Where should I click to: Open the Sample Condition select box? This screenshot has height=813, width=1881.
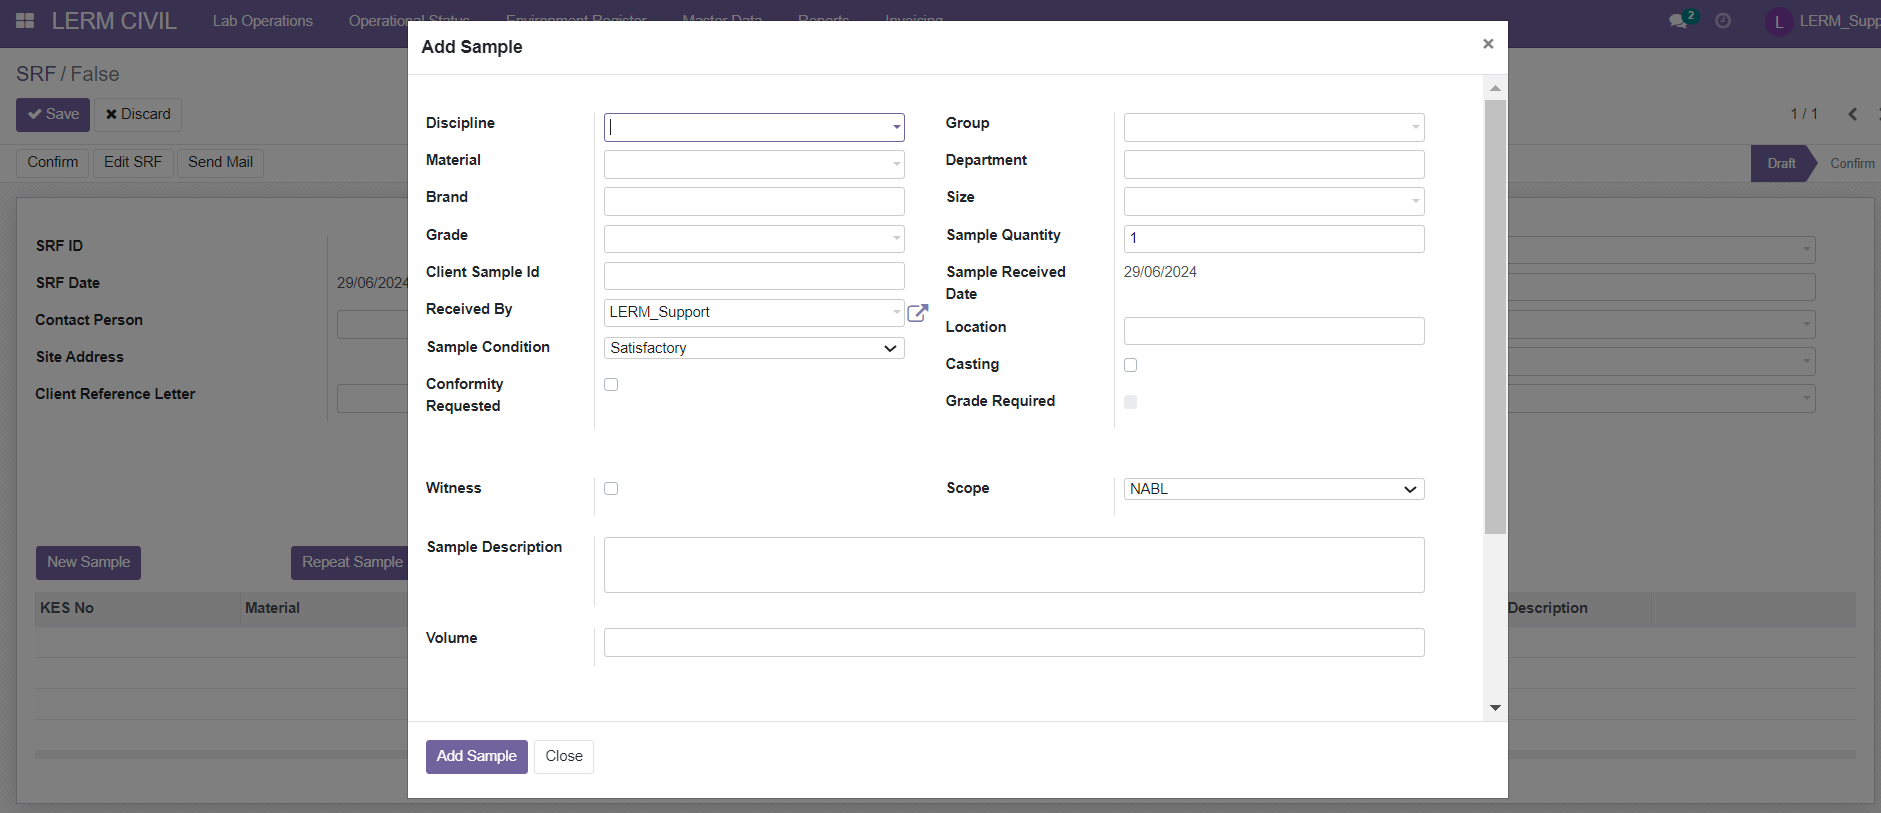point(754,348)
